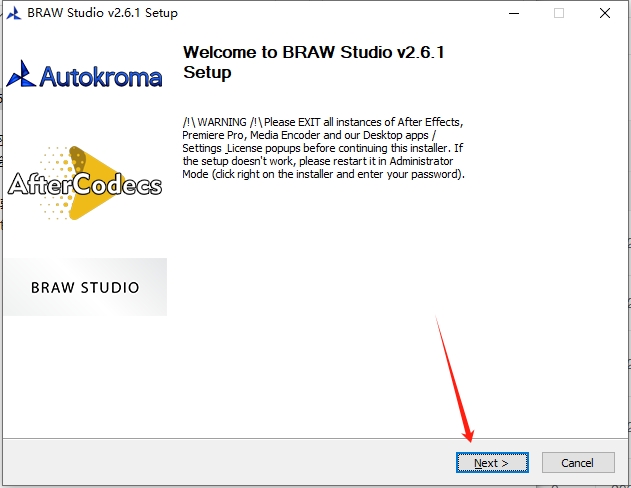
Task: Minimize the BRAW Studio Setup window
Action: 514,13
